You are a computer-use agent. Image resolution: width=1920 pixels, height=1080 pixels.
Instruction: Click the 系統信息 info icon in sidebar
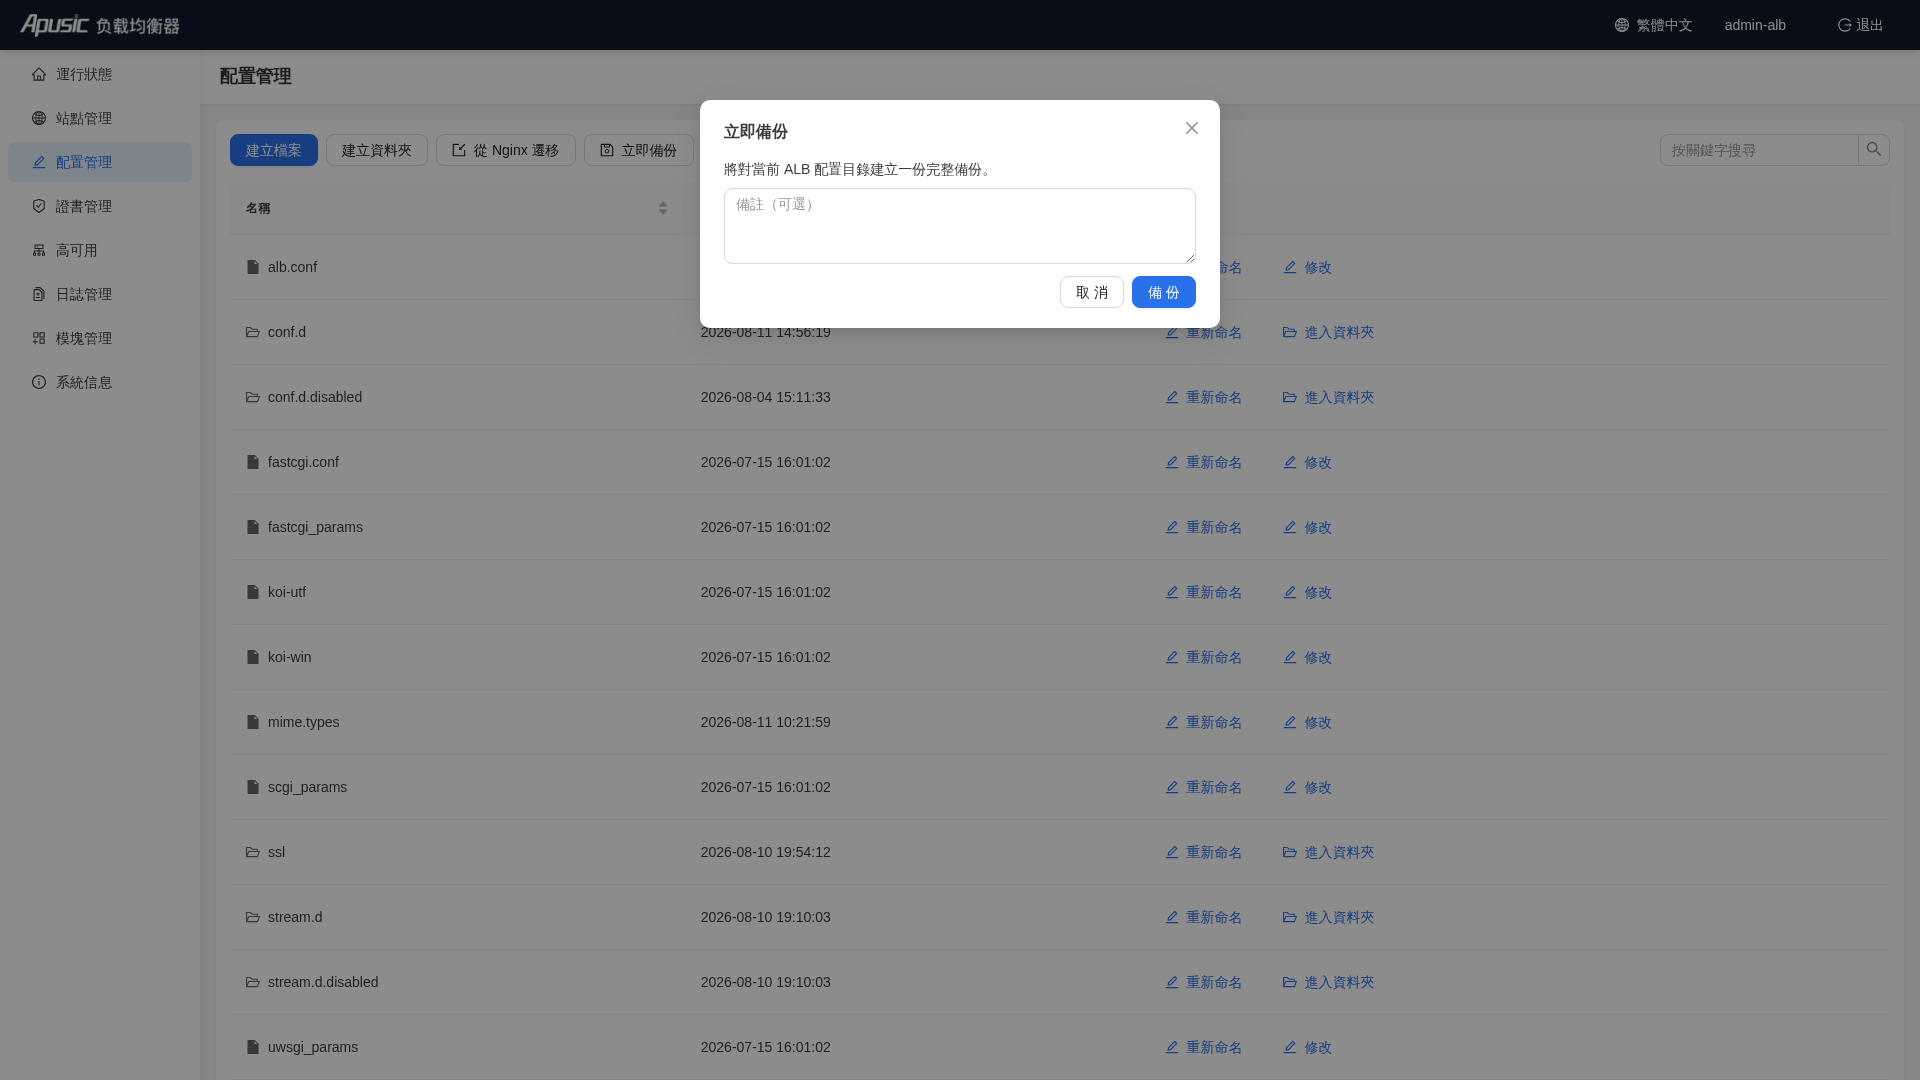[39, 382]
